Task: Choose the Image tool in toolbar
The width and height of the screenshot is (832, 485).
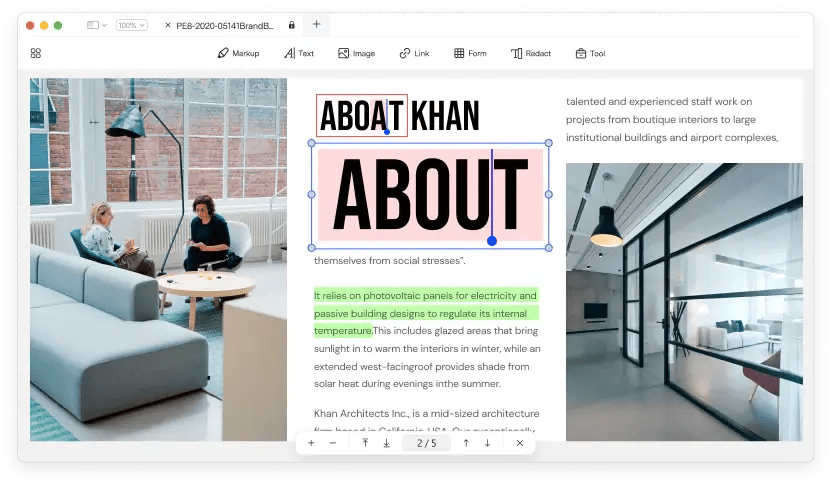Action: pos(356,53)
